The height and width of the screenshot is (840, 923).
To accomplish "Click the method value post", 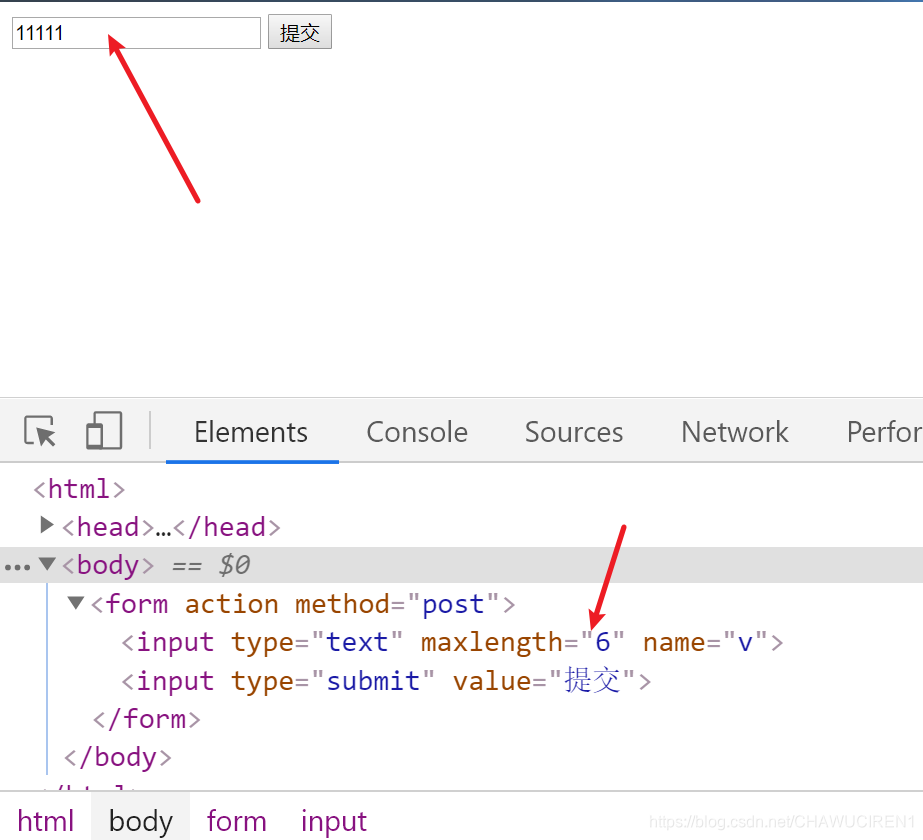I will pyautogui.click(x=453, y=605).
